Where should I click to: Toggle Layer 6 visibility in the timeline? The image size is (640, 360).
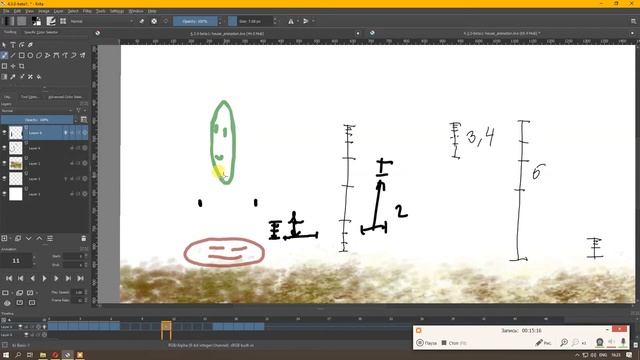tap(20, 327)
